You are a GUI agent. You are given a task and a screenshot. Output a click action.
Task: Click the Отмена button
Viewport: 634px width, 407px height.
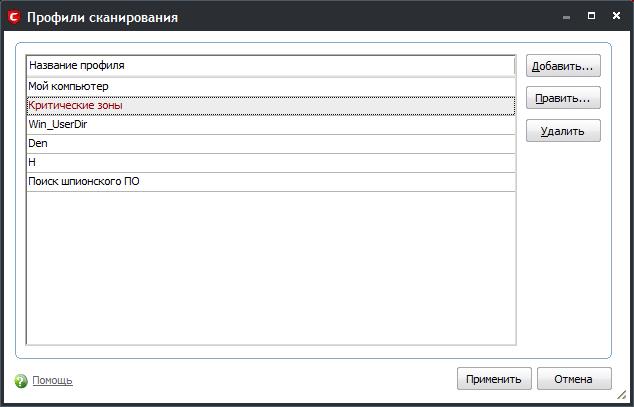(573, 379)
